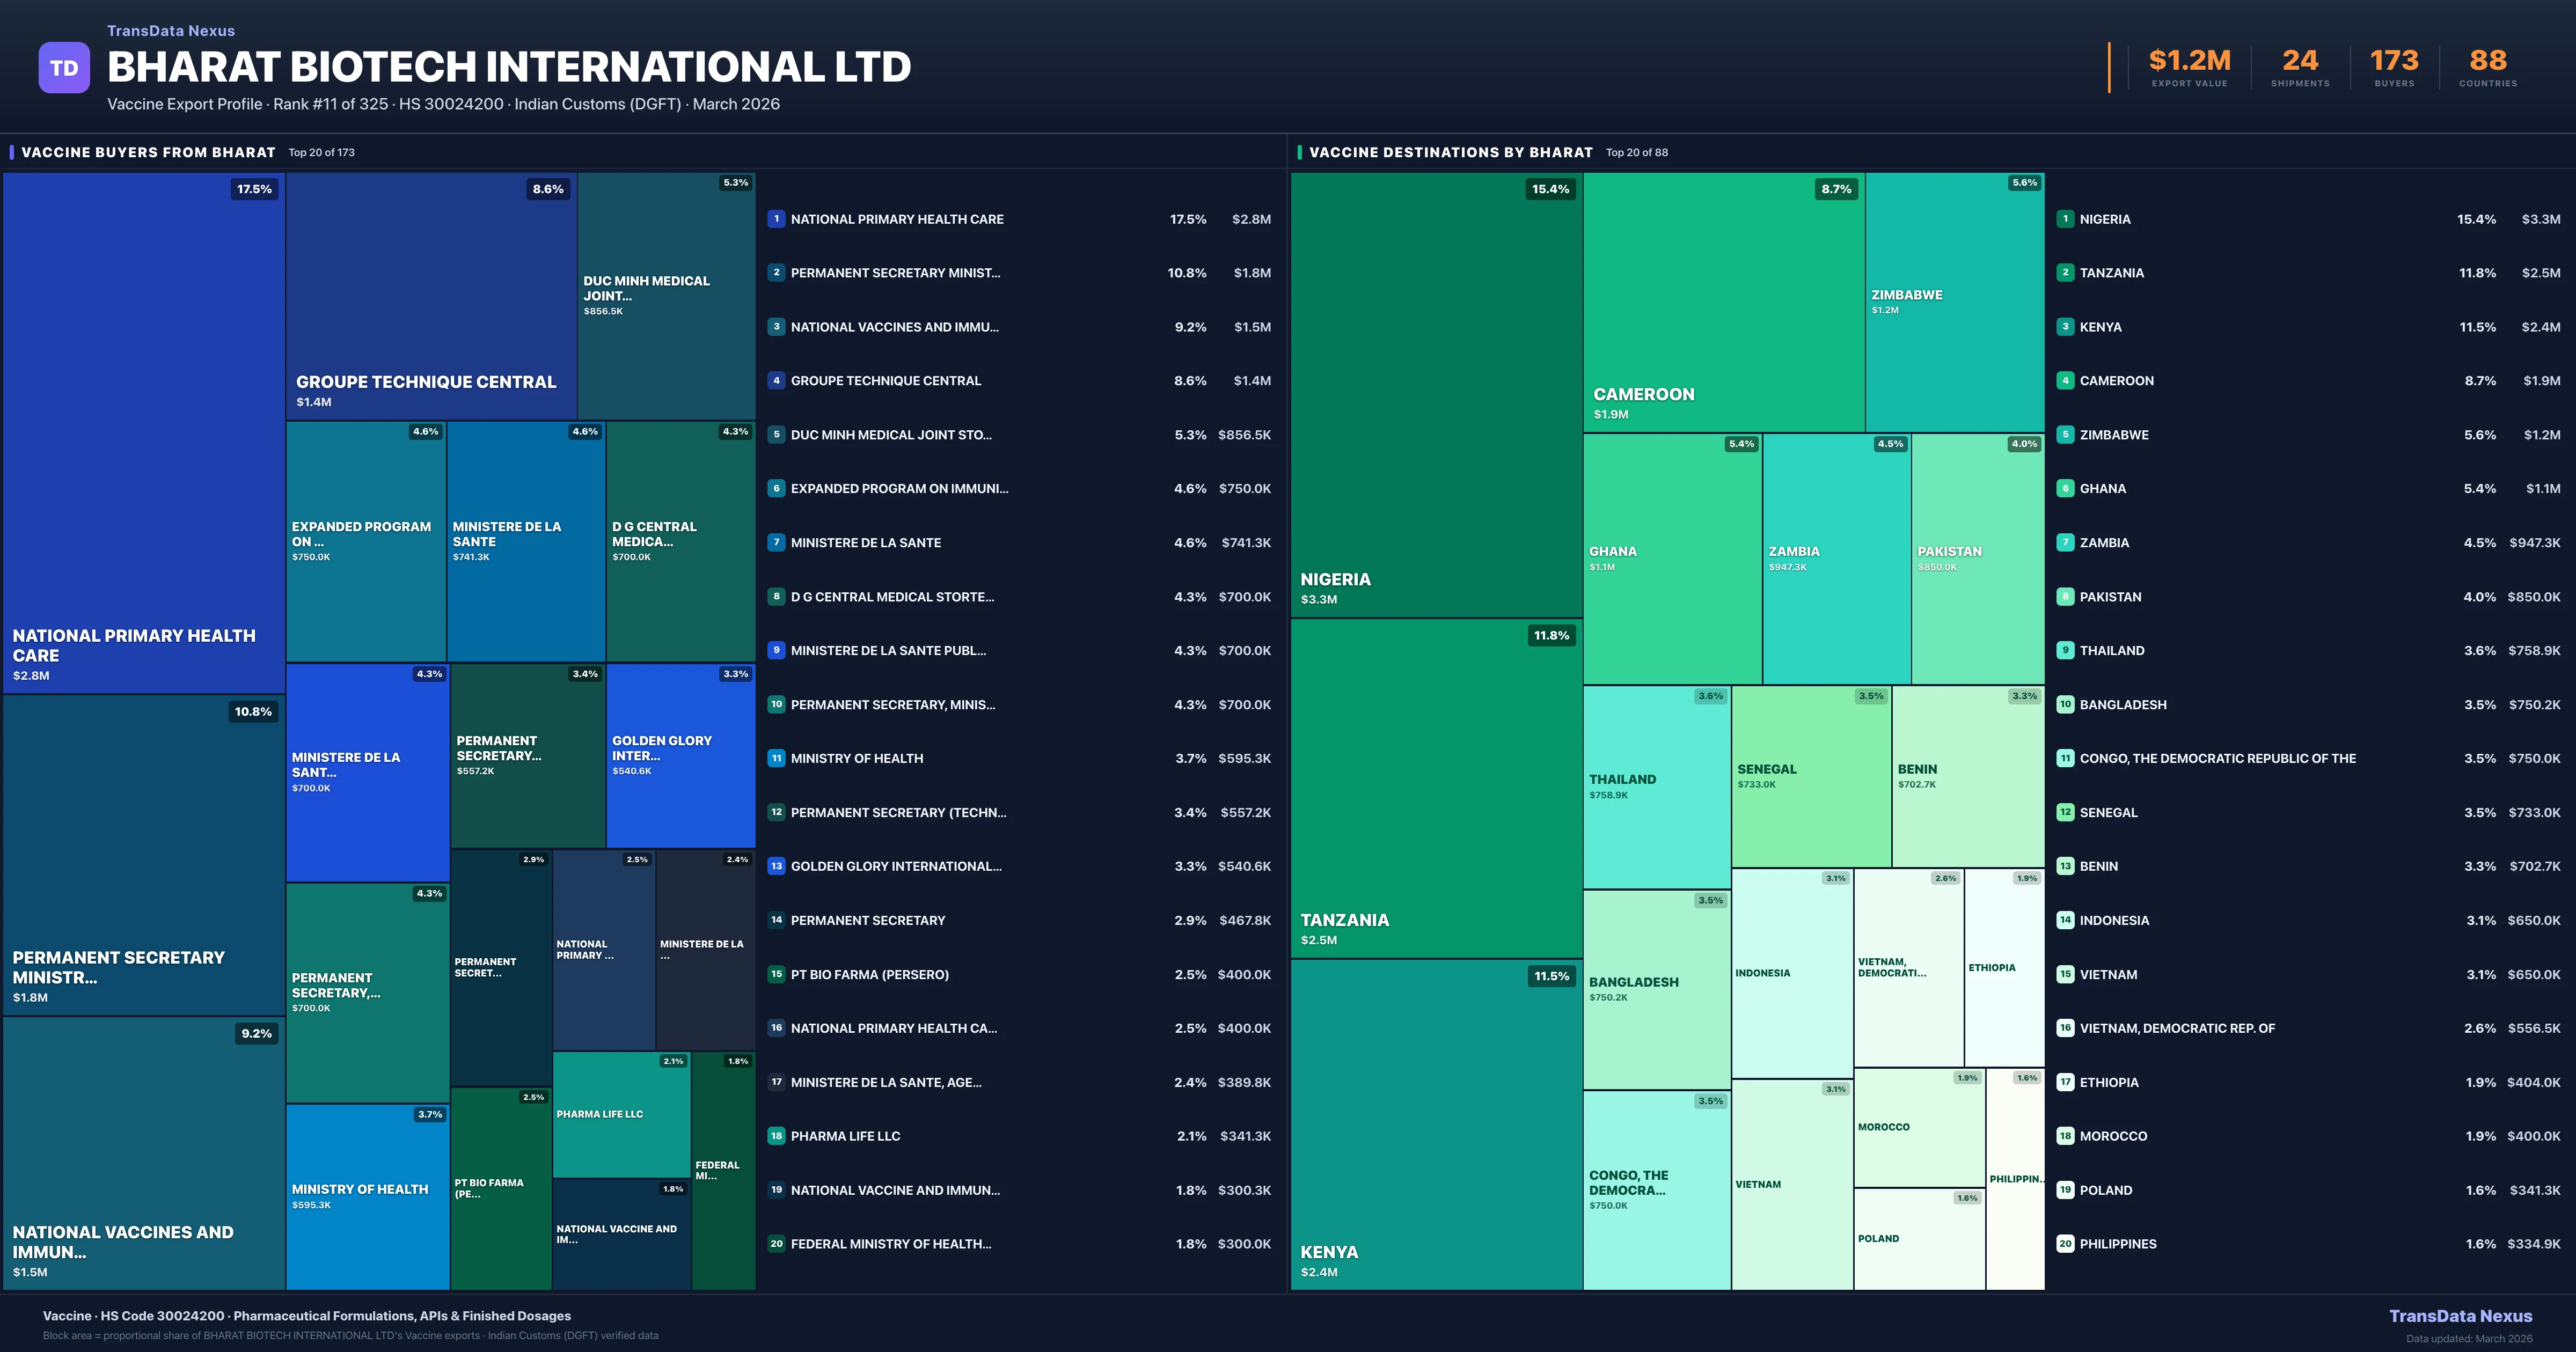Click rank badge 20 beside Philippines

pyautogui.click(x=2065, y=1244)
